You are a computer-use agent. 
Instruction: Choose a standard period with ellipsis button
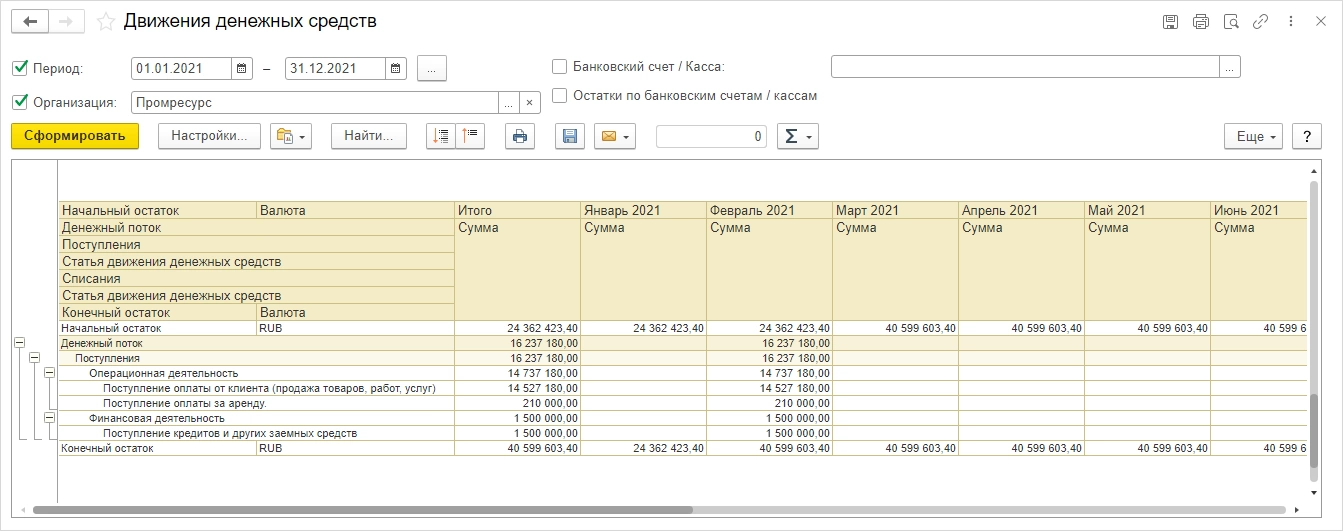432,68
